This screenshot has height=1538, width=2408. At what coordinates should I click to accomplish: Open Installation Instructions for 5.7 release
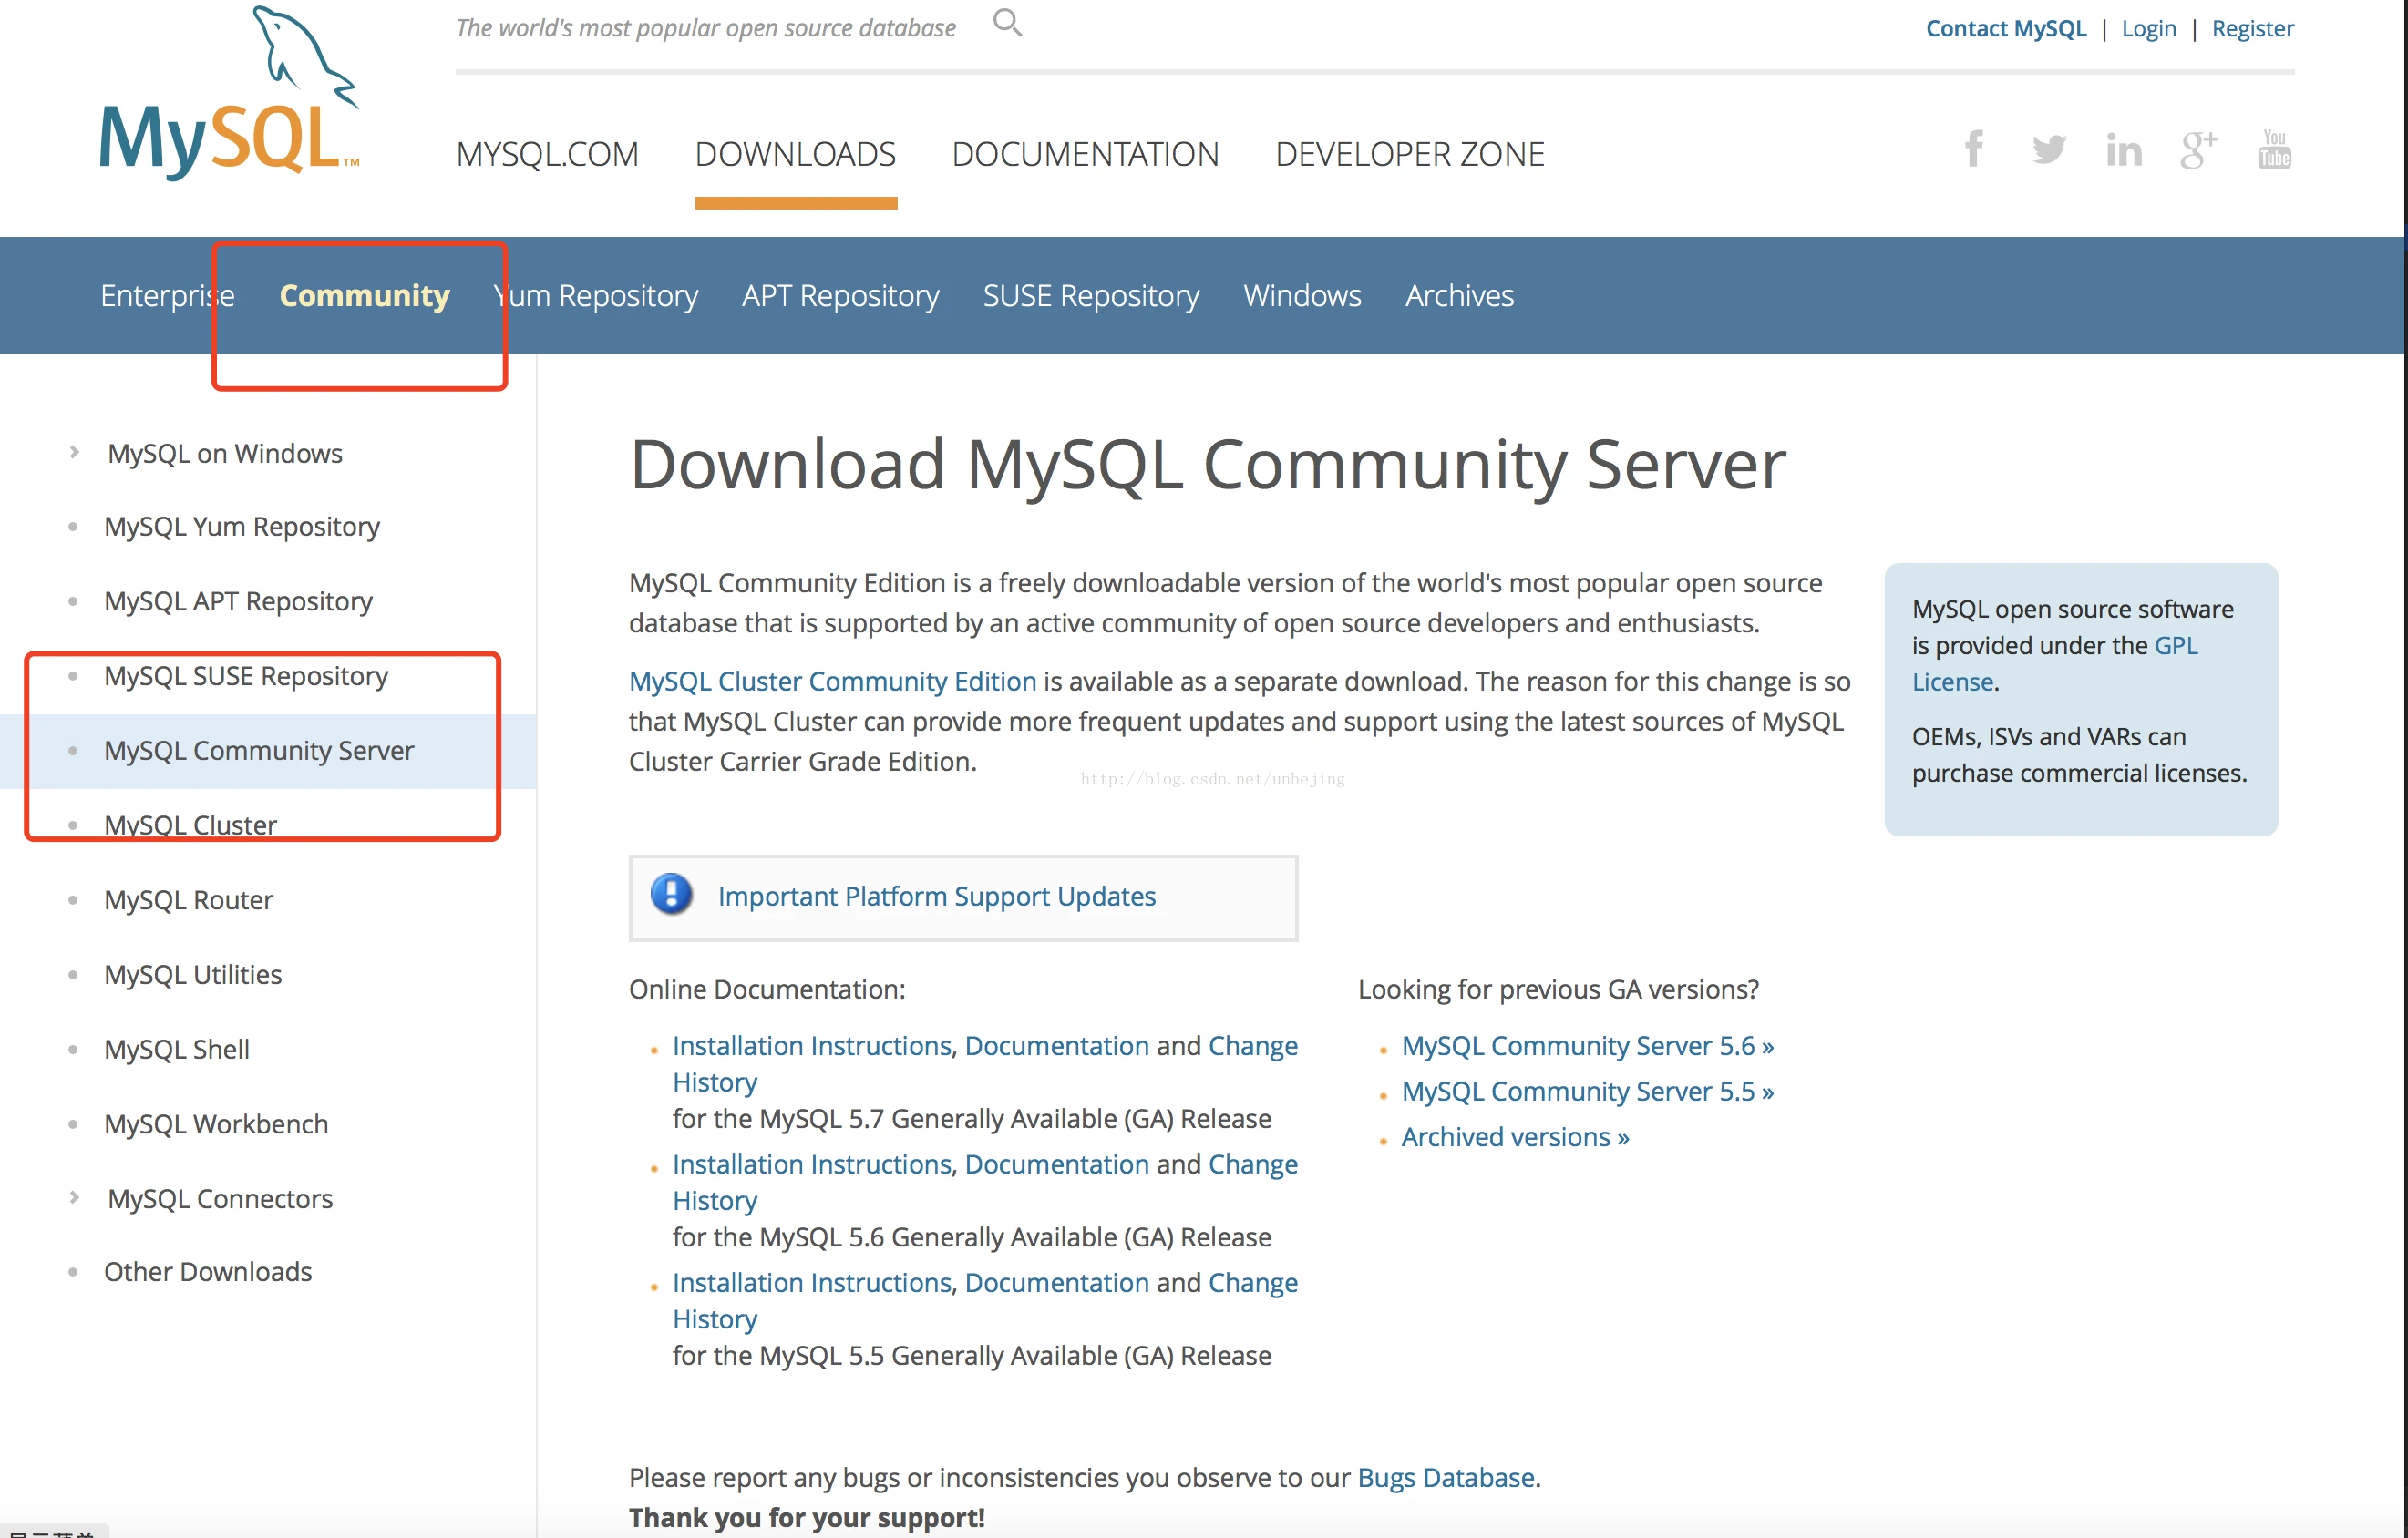point(811,1045)
